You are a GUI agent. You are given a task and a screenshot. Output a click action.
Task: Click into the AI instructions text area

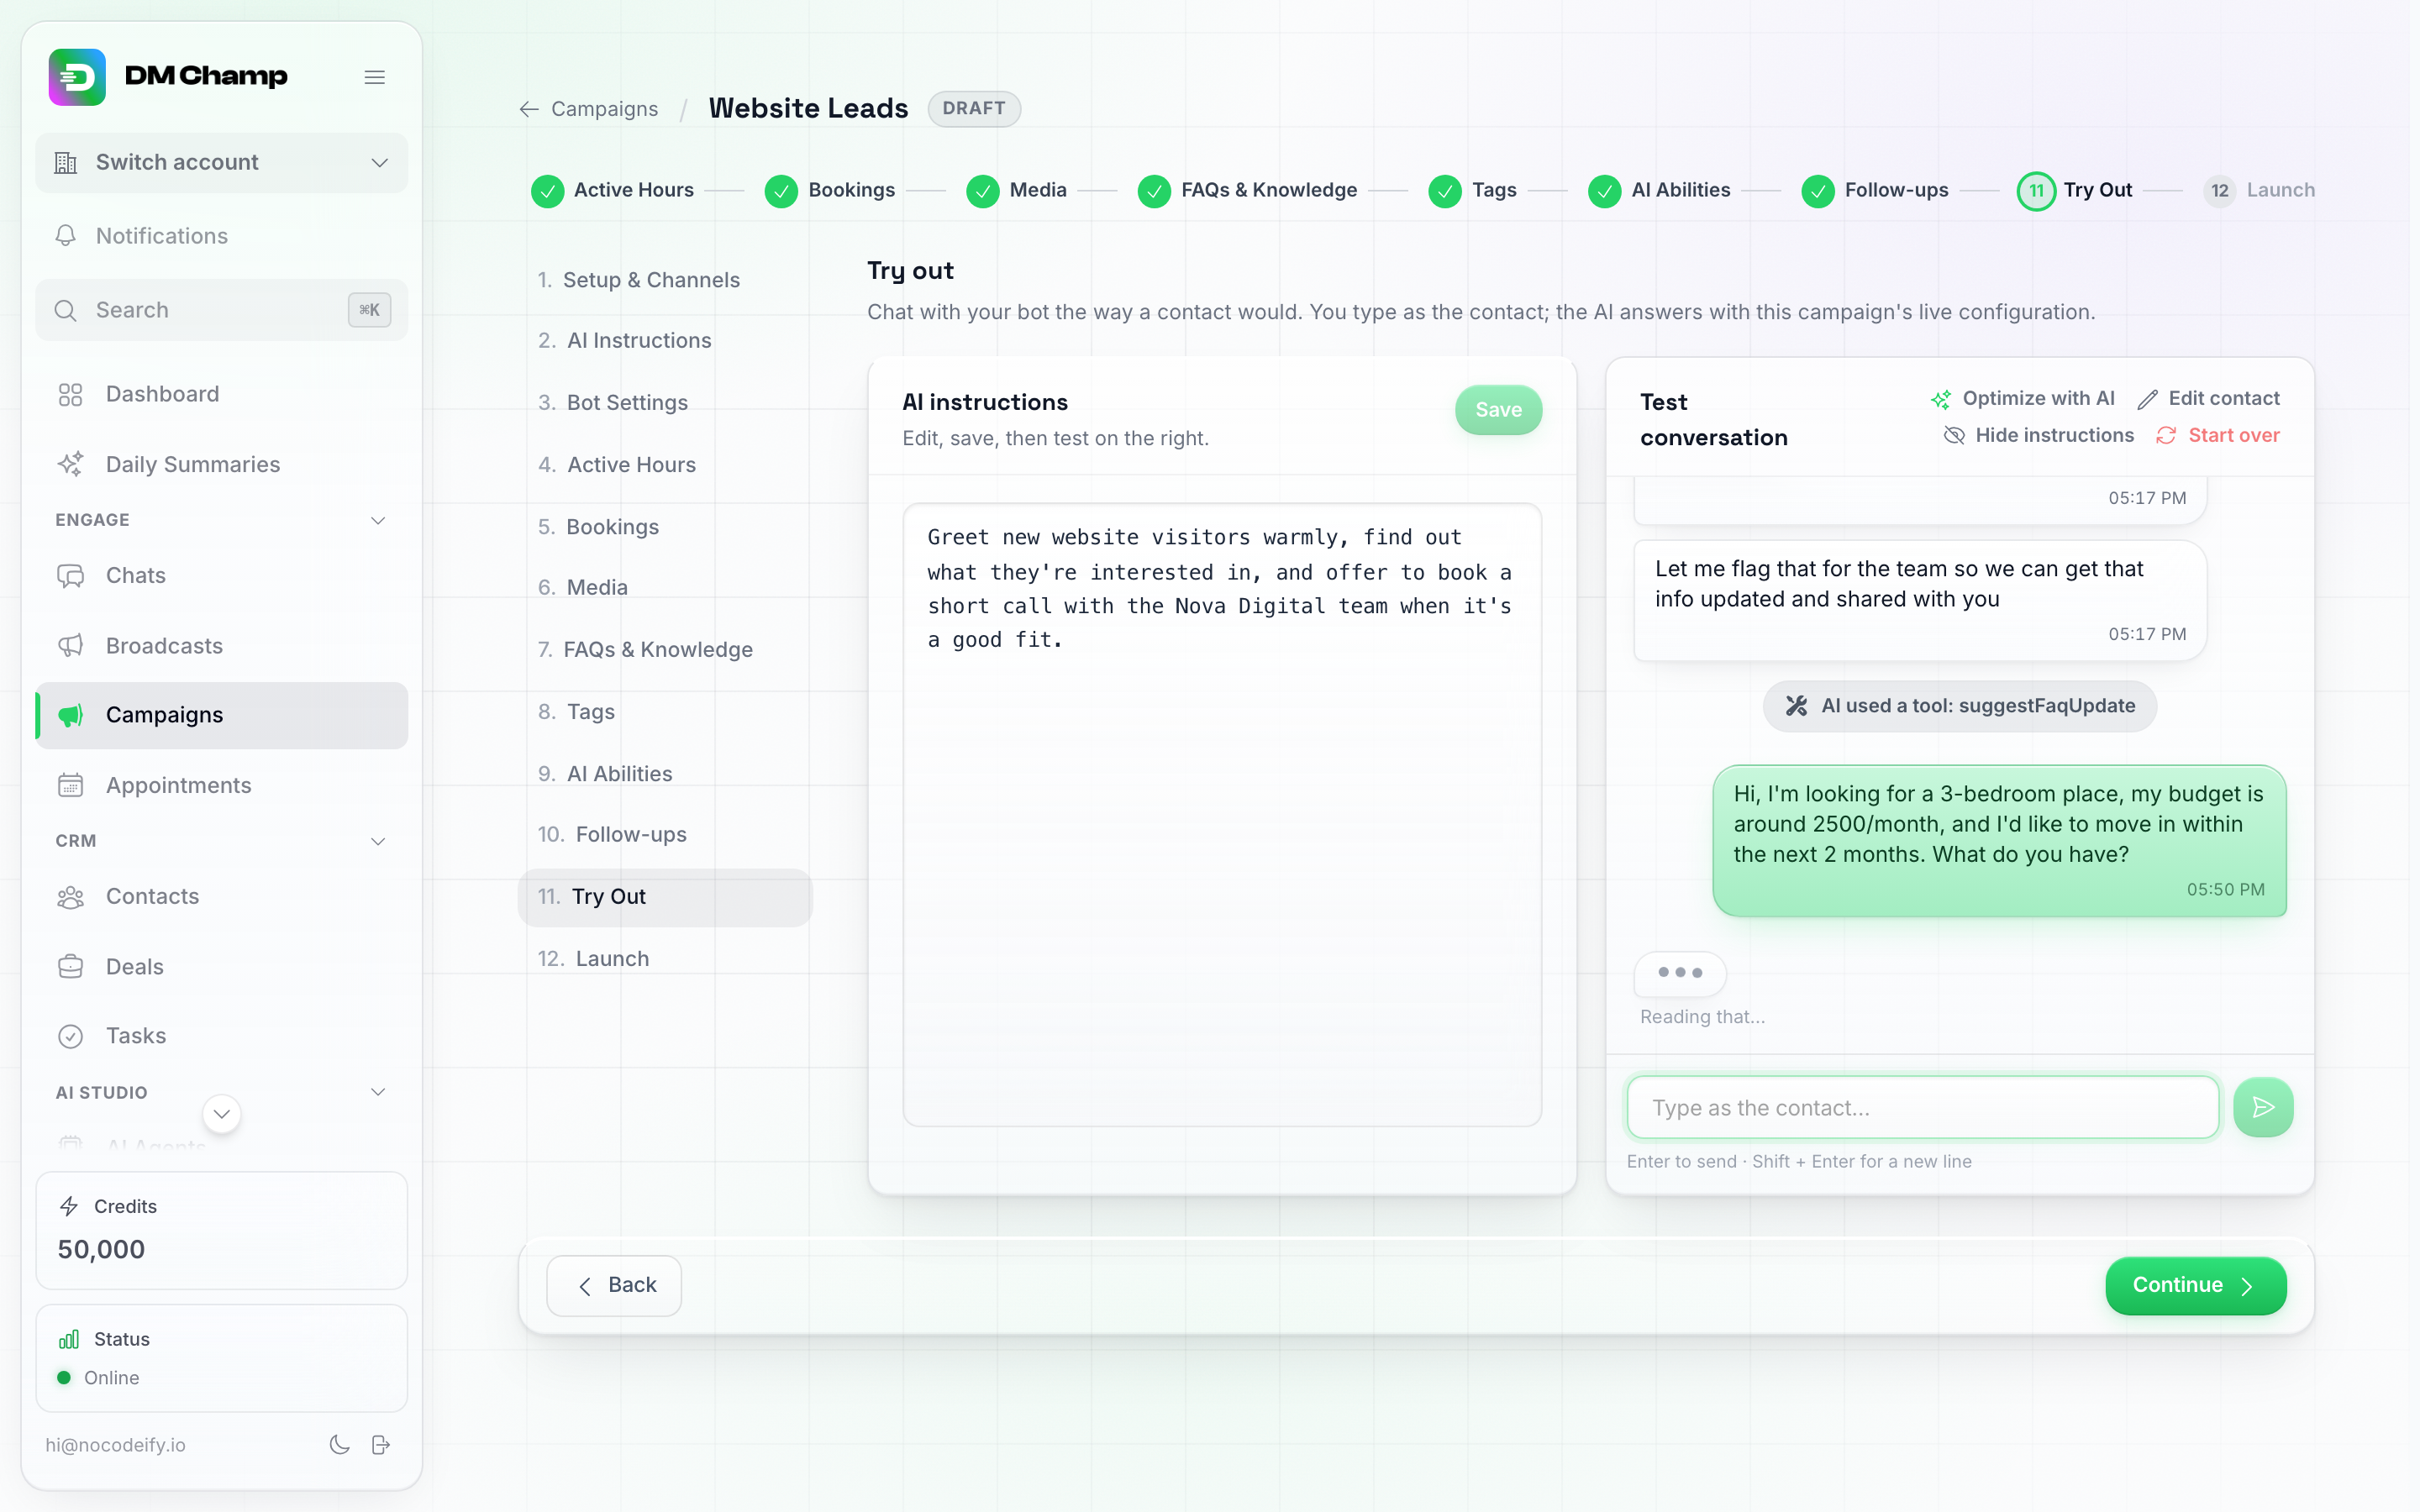1221,814
